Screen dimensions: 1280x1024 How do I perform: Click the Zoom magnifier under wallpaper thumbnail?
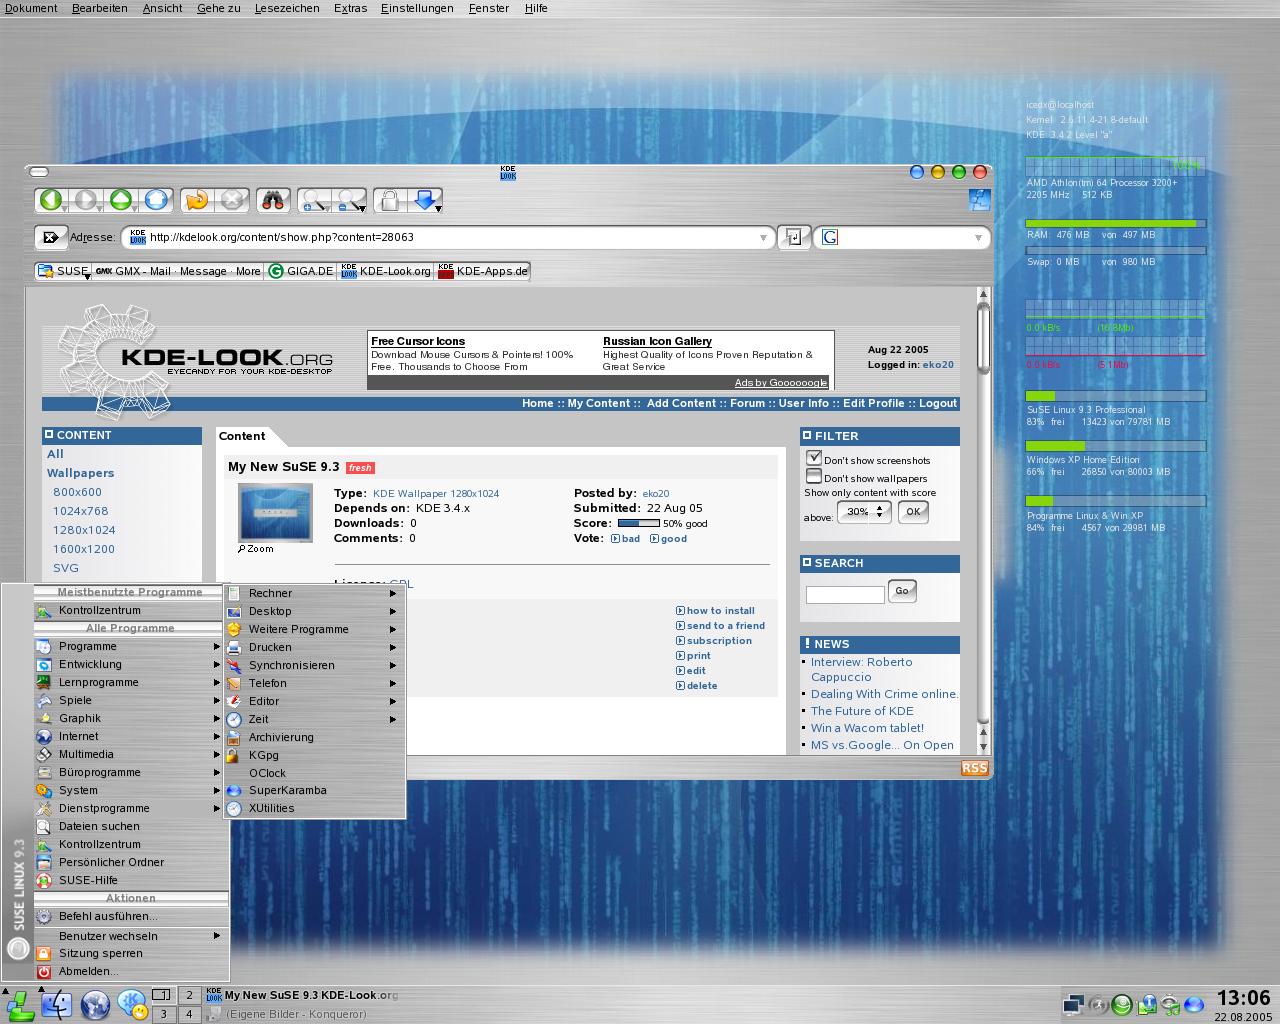coord(256,549)
